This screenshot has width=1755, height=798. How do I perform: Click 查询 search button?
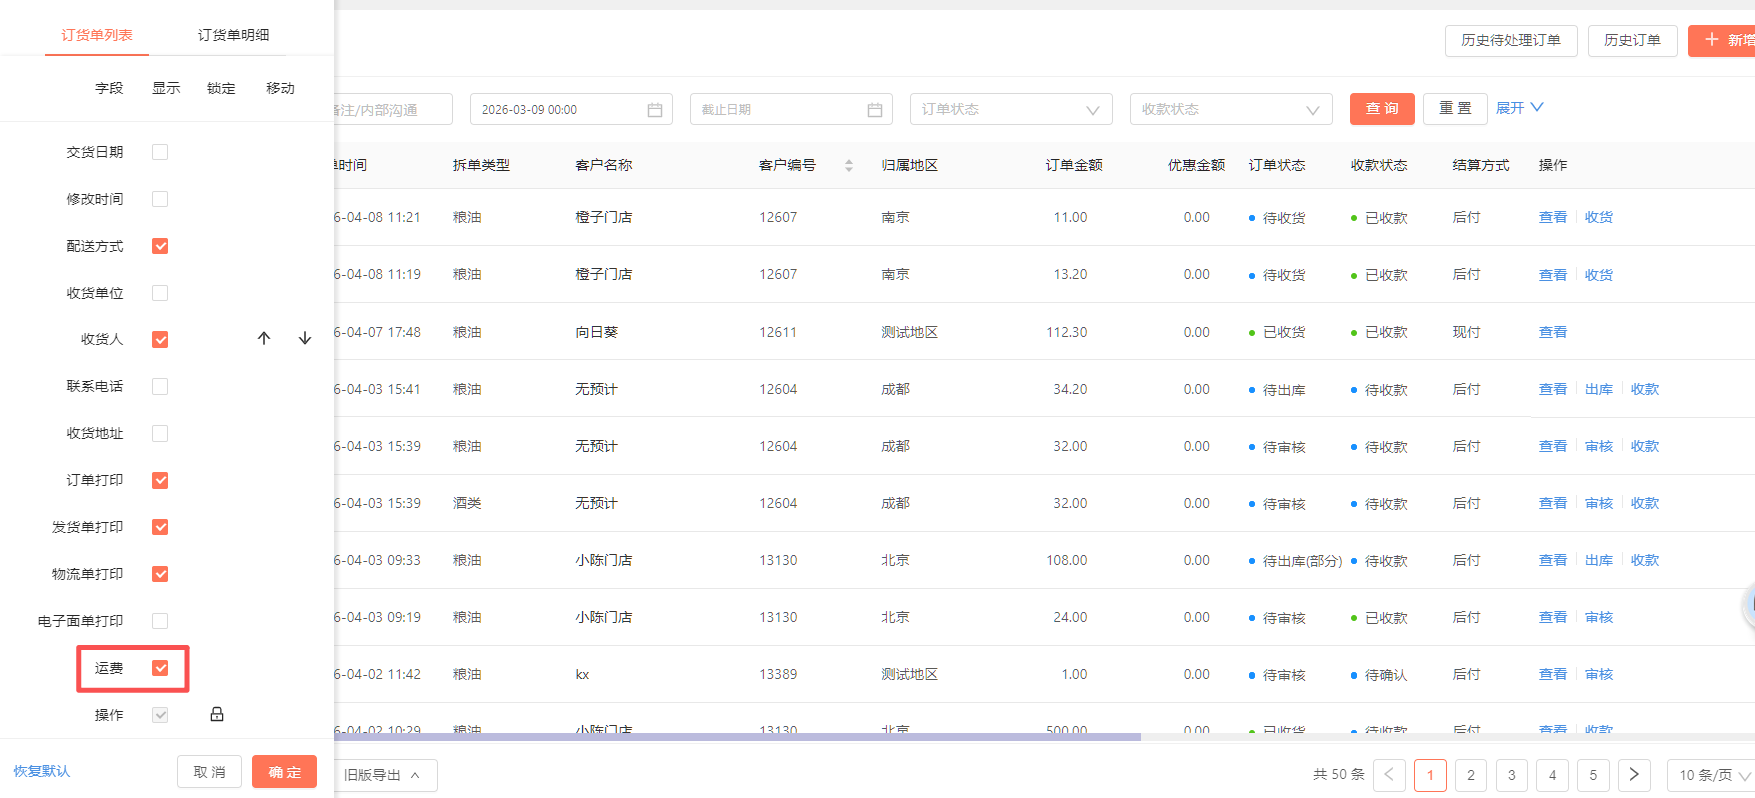coord(1382,109)
